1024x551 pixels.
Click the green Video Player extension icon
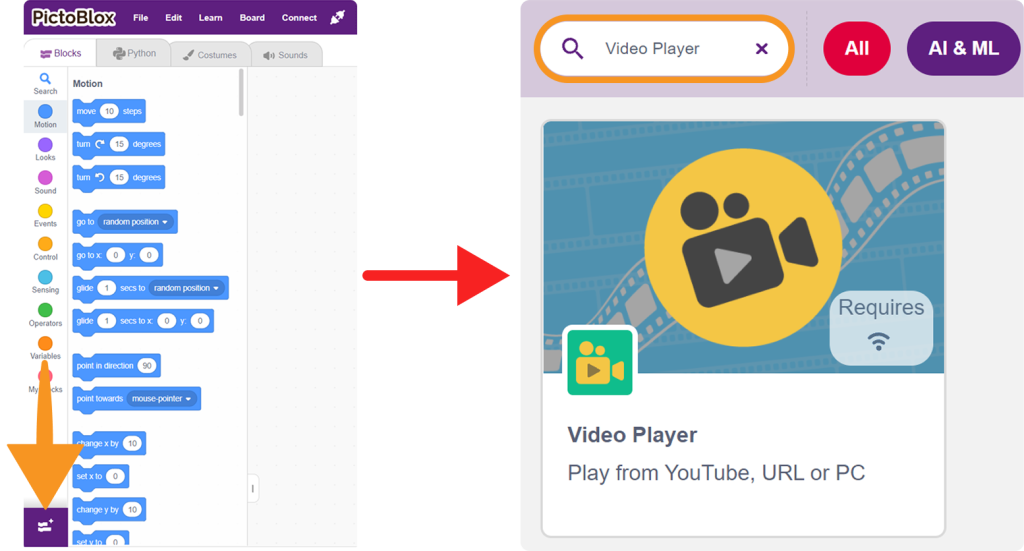600,362
